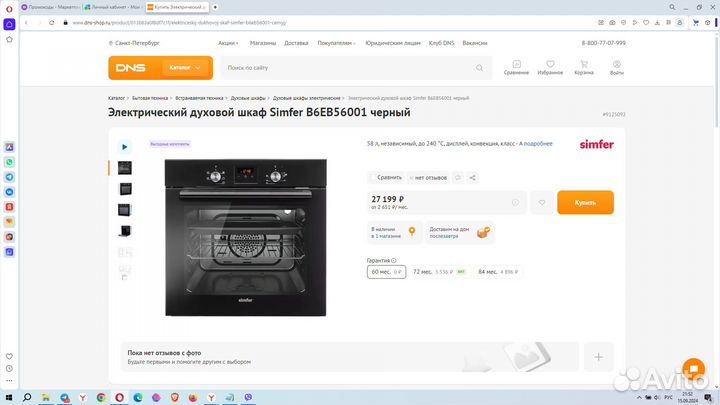Open the orange chat support bubble
This screenshot has height=405, width=720.
pos(693,369)
